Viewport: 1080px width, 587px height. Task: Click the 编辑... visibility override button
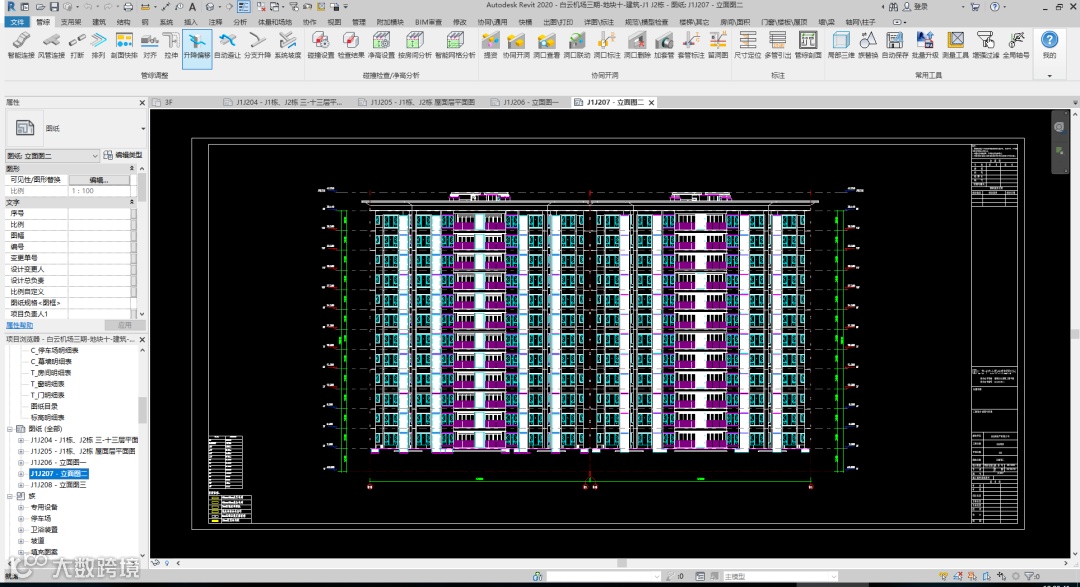pyautogui.click(x=99, y=180)
